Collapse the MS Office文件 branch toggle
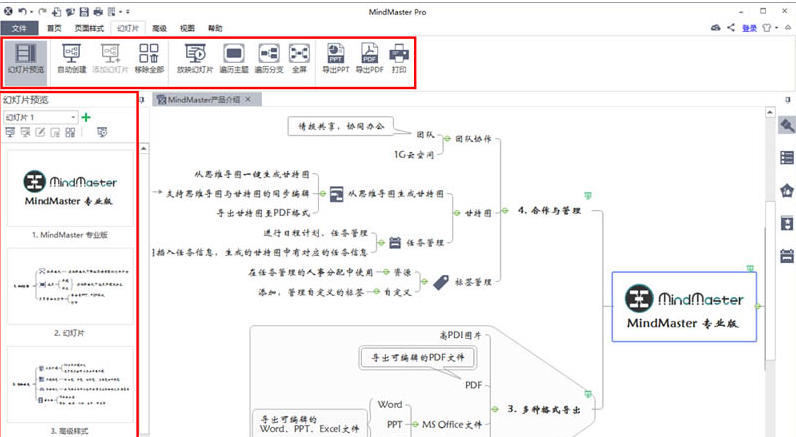Viewport: 796px width, 437px height. (415, 424)
